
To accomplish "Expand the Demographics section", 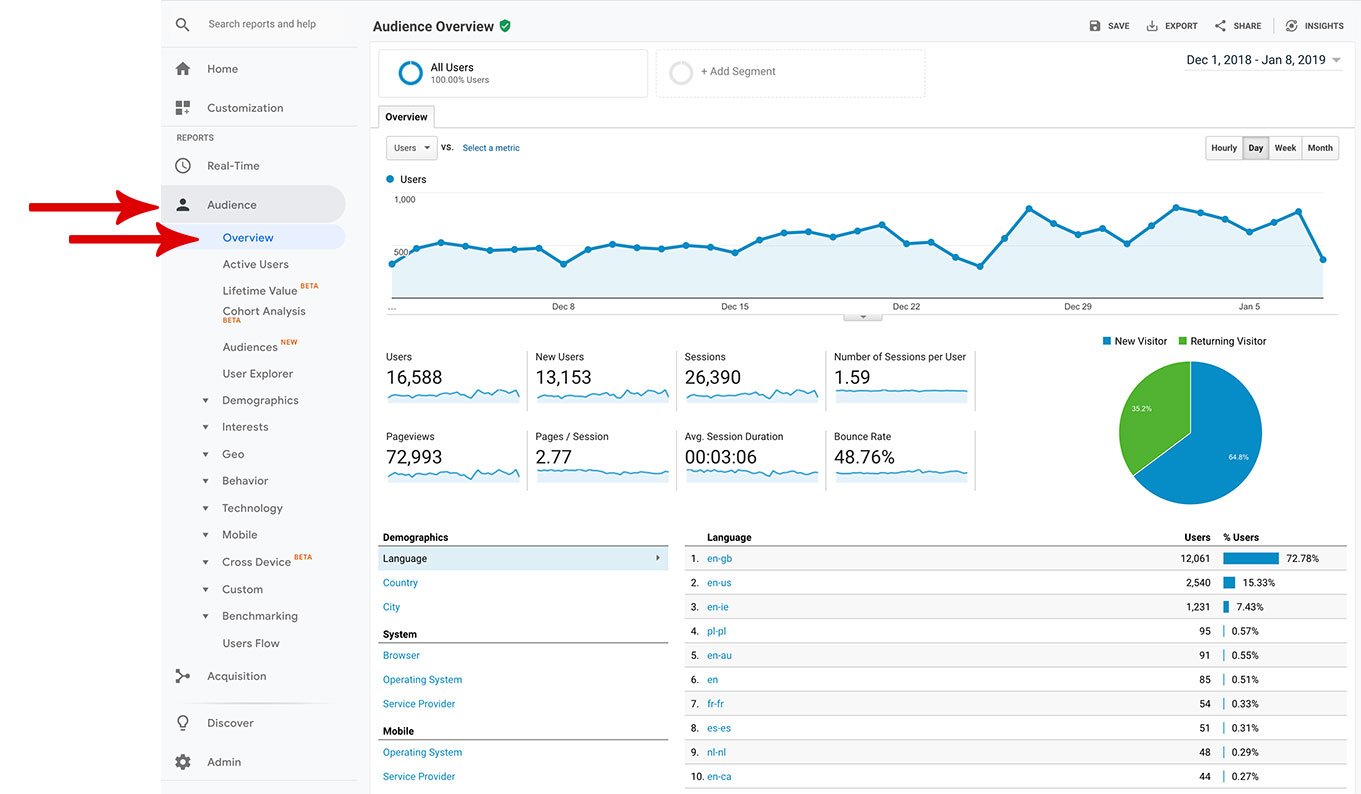I will pyautogui.click(x=206, y=400).
